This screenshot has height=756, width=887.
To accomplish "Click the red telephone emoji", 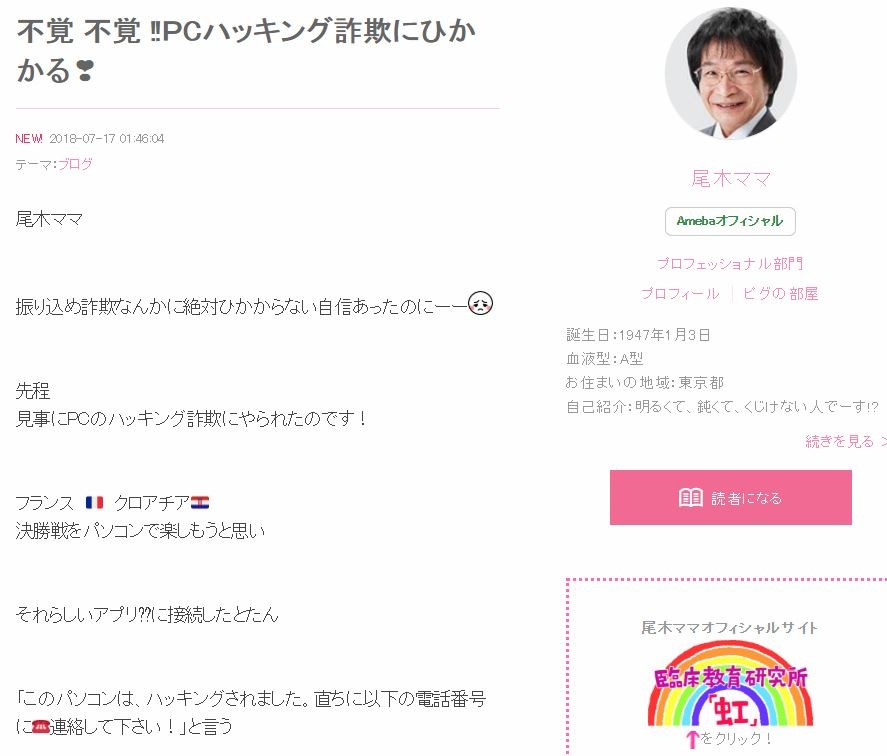I will (40, 727).
